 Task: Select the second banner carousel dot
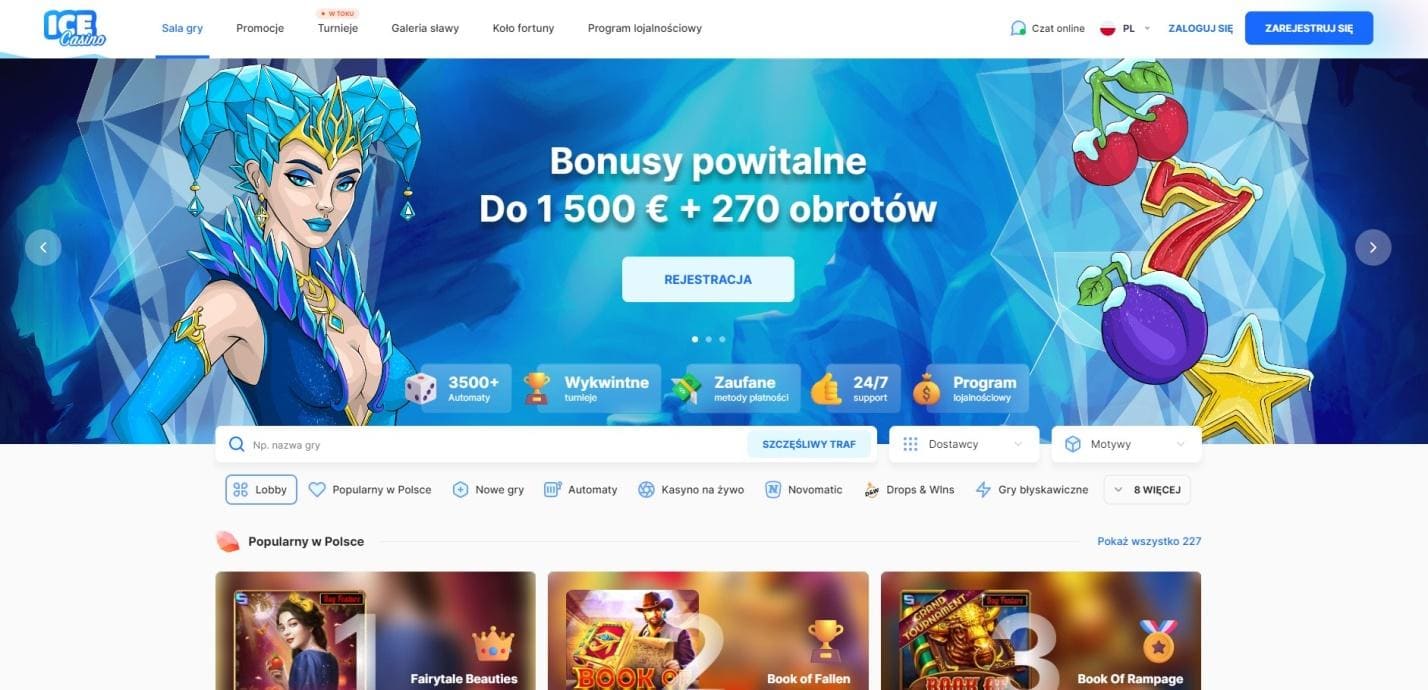[708, 339]
